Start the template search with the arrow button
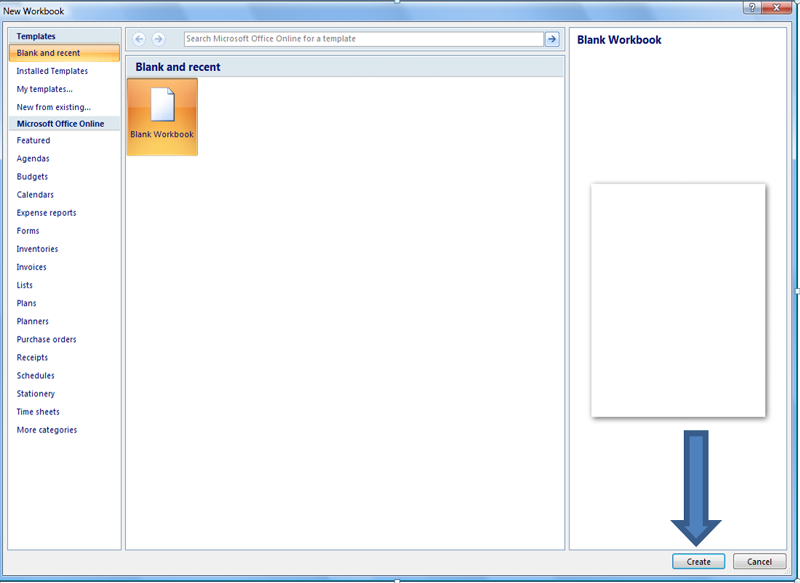The width and height of the screenshot is (800, 583). (x=552, y=39)
